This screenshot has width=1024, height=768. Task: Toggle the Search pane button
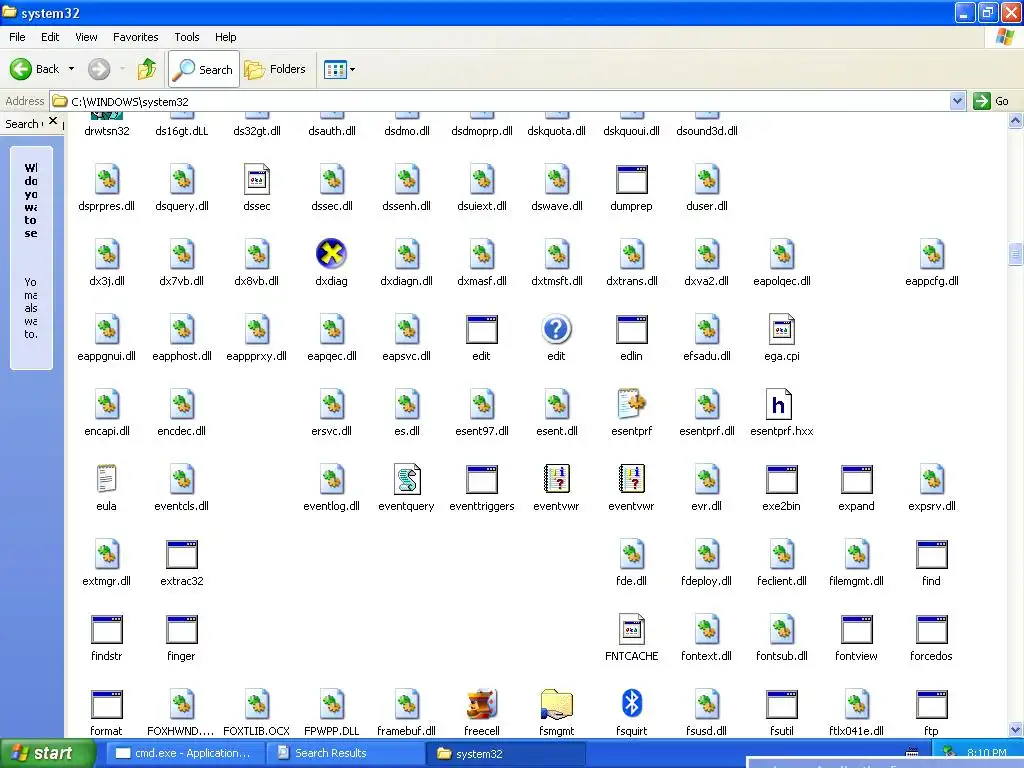[x=204, y=69]
